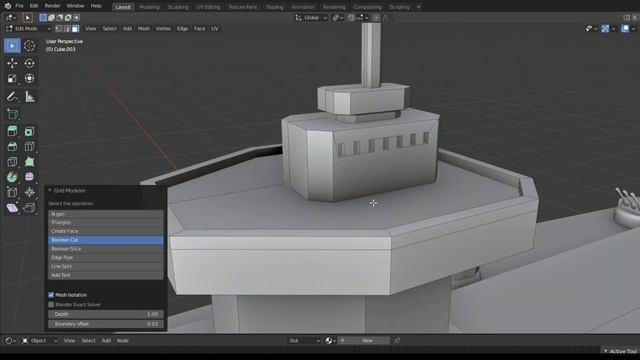Select the Shrink/Fatten tool
The width and height of the screenshot is (640, 360).
coord(29,192)
